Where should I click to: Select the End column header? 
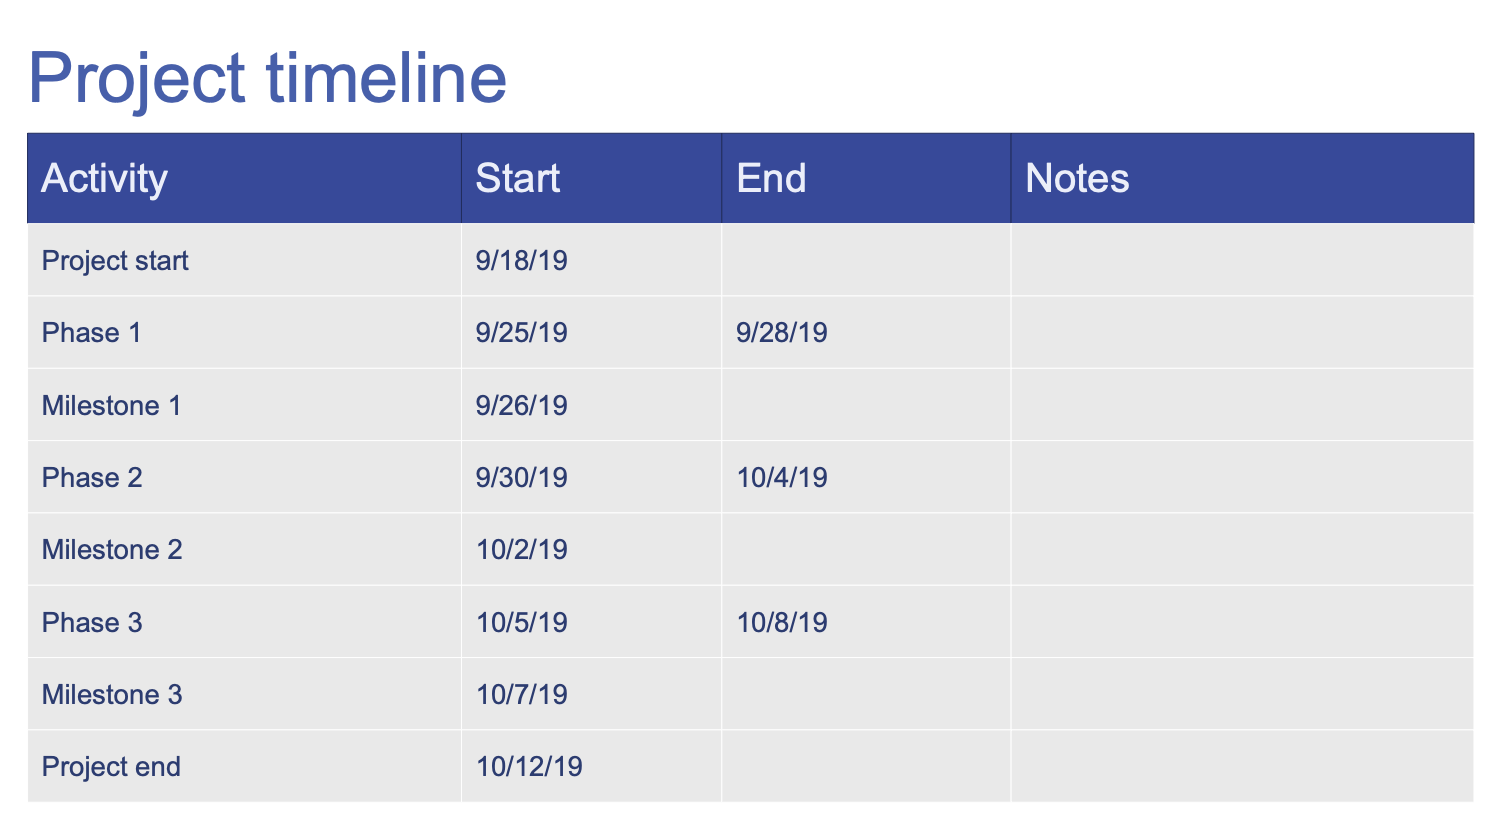(x=771, y=178)
